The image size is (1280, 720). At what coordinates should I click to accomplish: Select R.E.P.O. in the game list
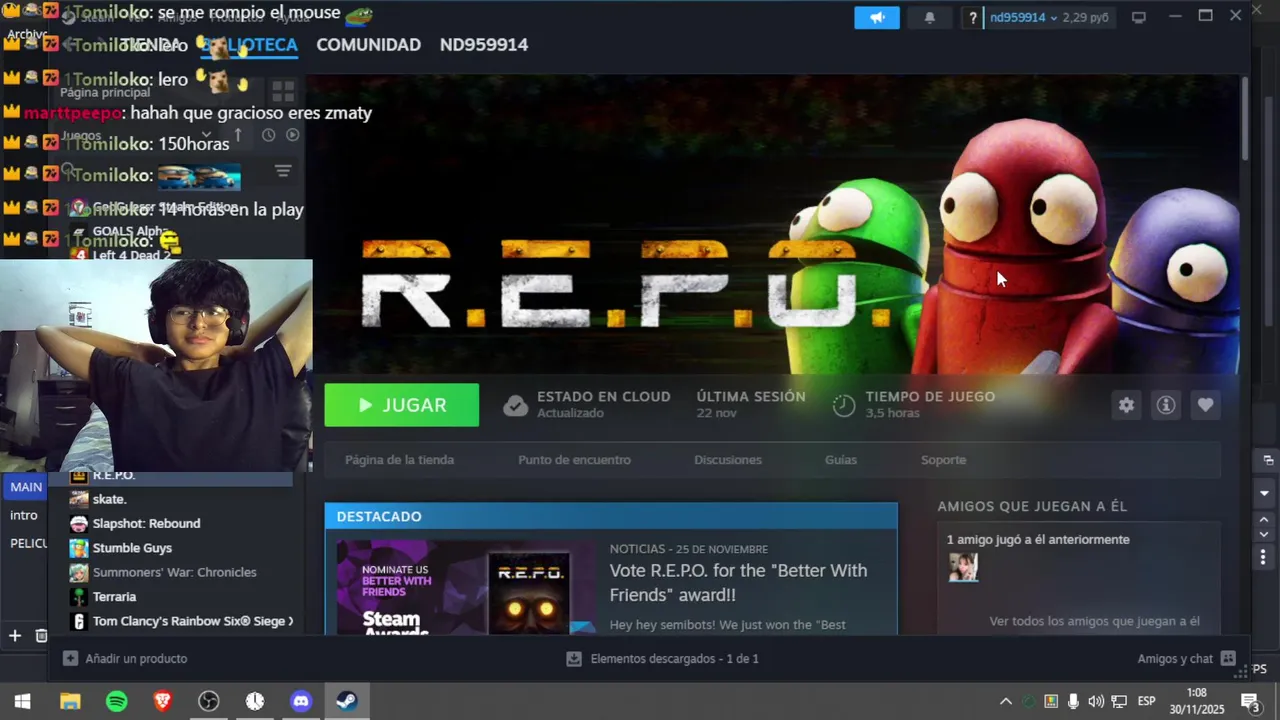[180, 476]
